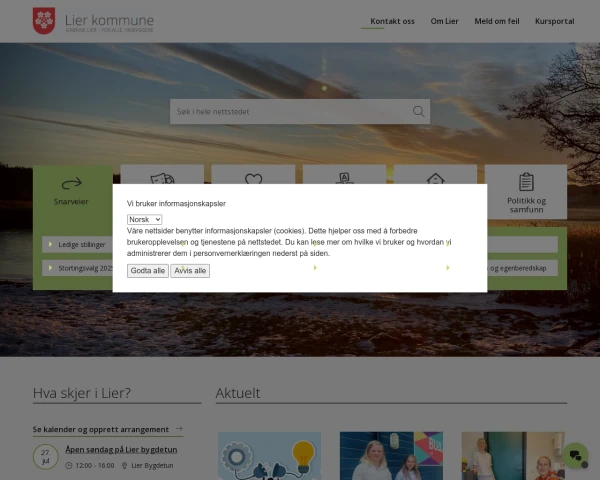Click the Hva skjer i Lier? heading
This screenshot has width=600, height=480.
[82, 393]
